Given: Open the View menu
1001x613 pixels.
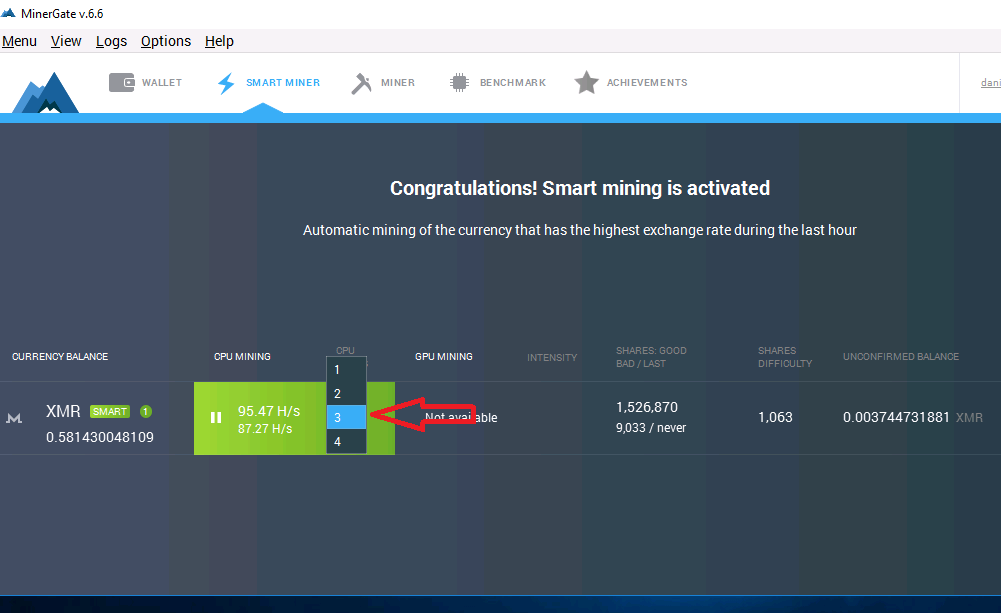Looking at the screenshot, I should 66,42.
